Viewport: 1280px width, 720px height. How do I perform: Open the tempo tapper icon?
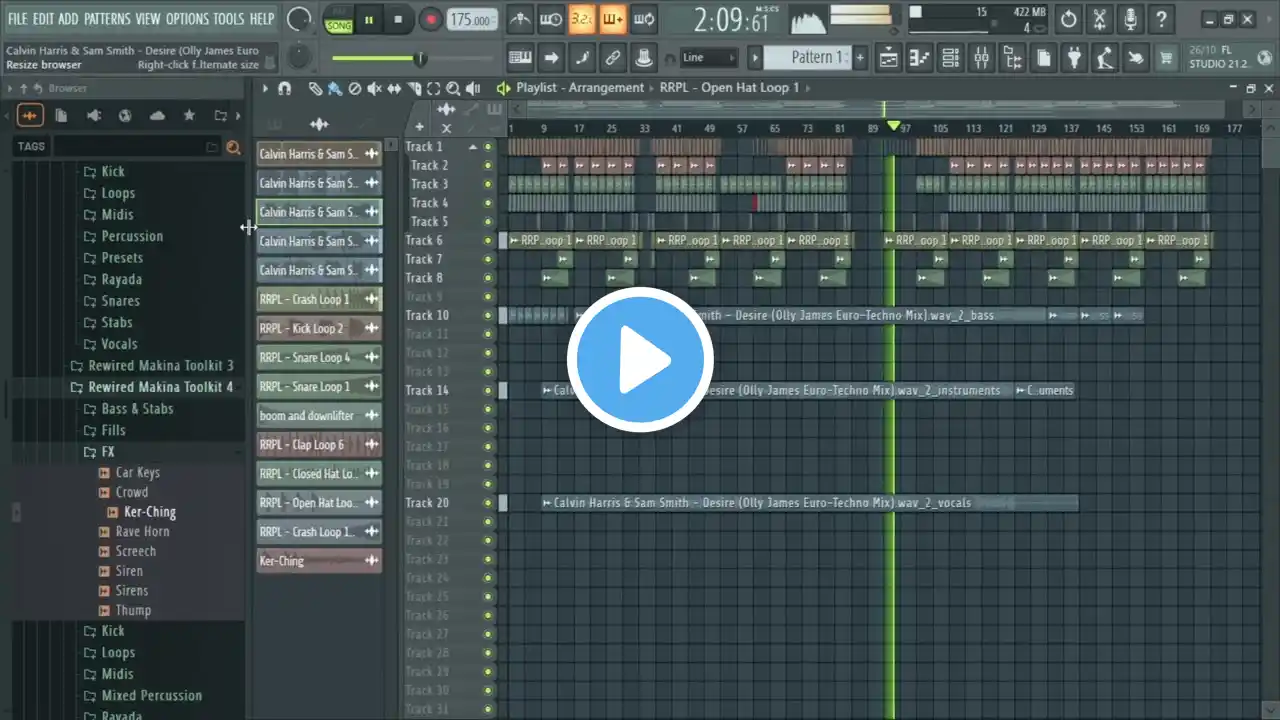coord(1105,58)
